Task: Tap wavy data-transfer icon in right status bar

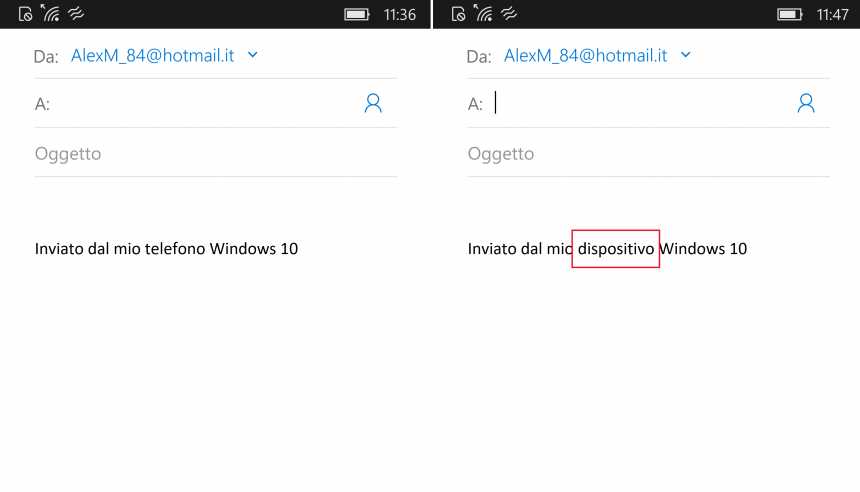Action: coord(509,13)
